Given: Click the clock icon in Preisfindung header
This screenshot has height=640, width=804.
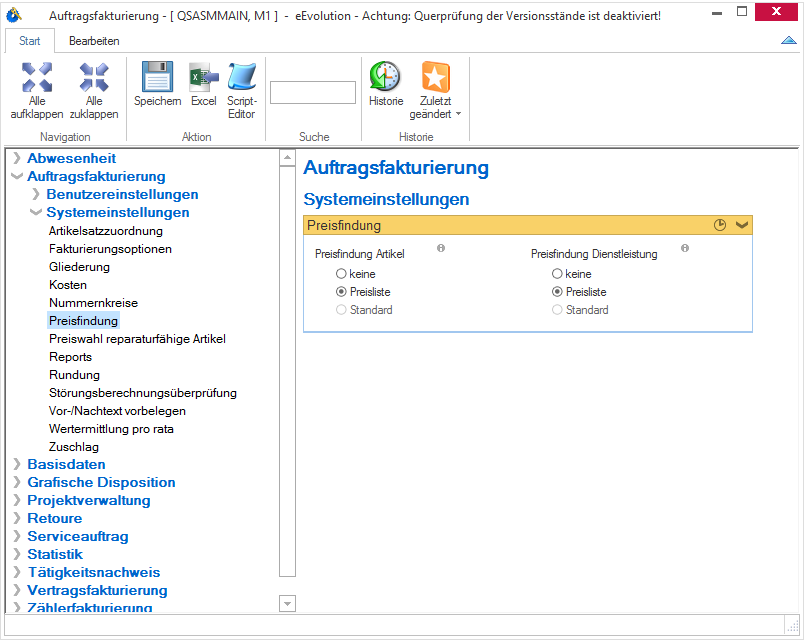Looking at the screenshot, I should 720,225.
